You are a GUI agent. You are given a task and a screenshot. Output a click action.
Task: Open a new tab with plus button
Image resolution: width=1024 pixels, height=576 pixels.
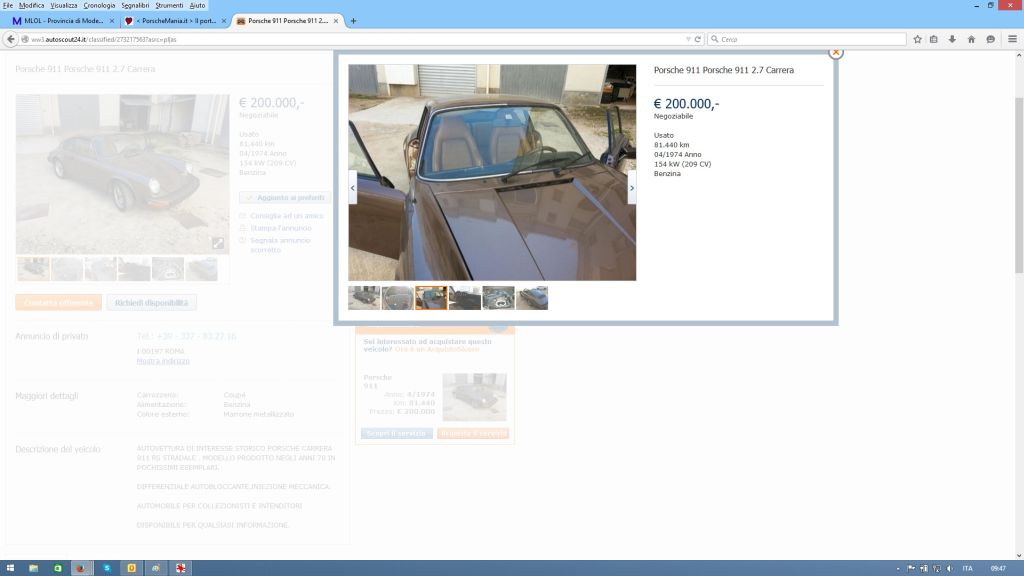click(353, 21)
